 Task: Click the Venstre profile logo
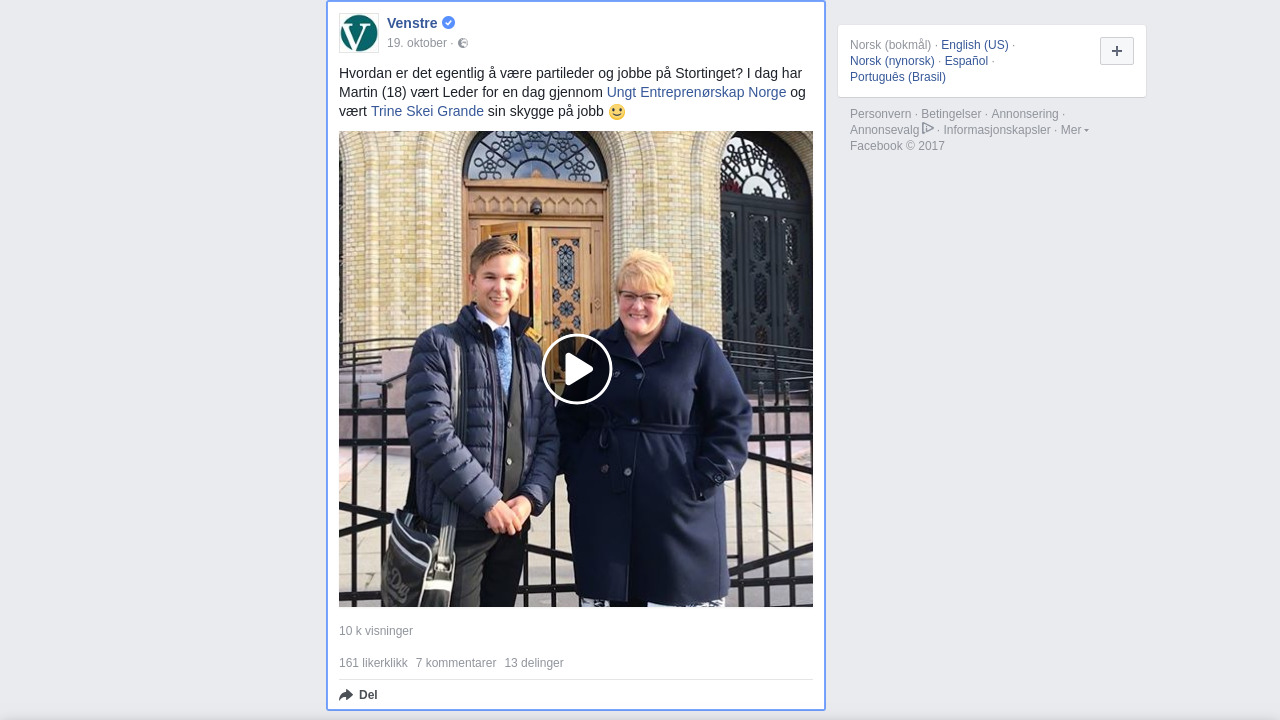pos(359,33)
